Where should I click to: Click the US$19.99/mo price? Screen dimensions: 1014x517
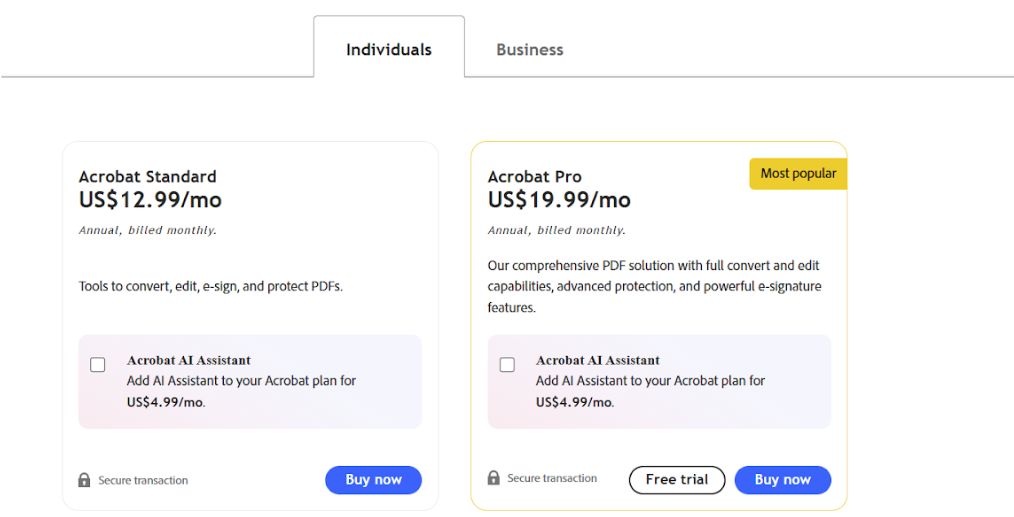[559, 200]
